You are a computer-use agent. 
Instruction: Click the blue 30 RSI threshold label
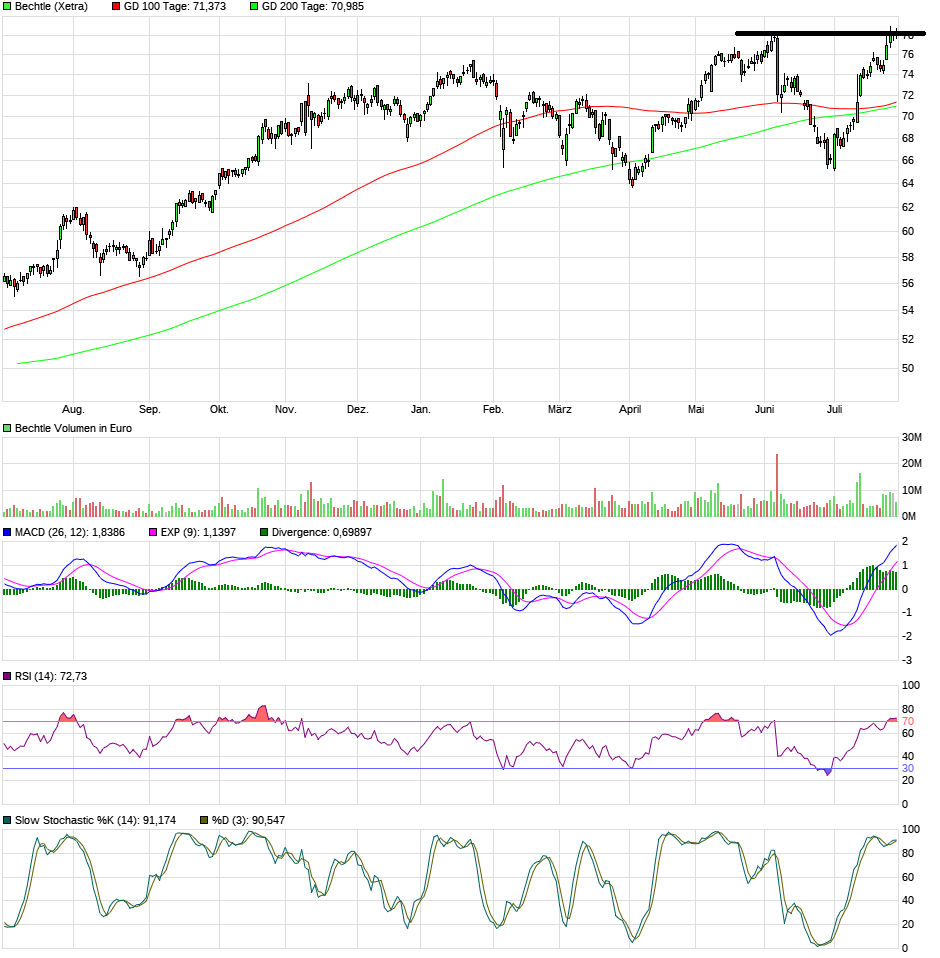[x=908, y=769]
